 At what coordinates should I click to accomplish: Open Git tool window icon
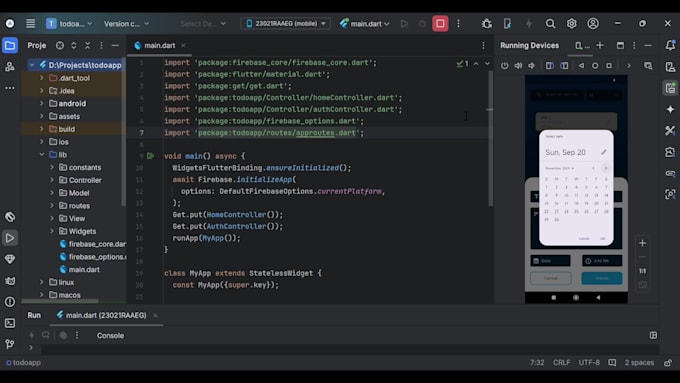10,344
